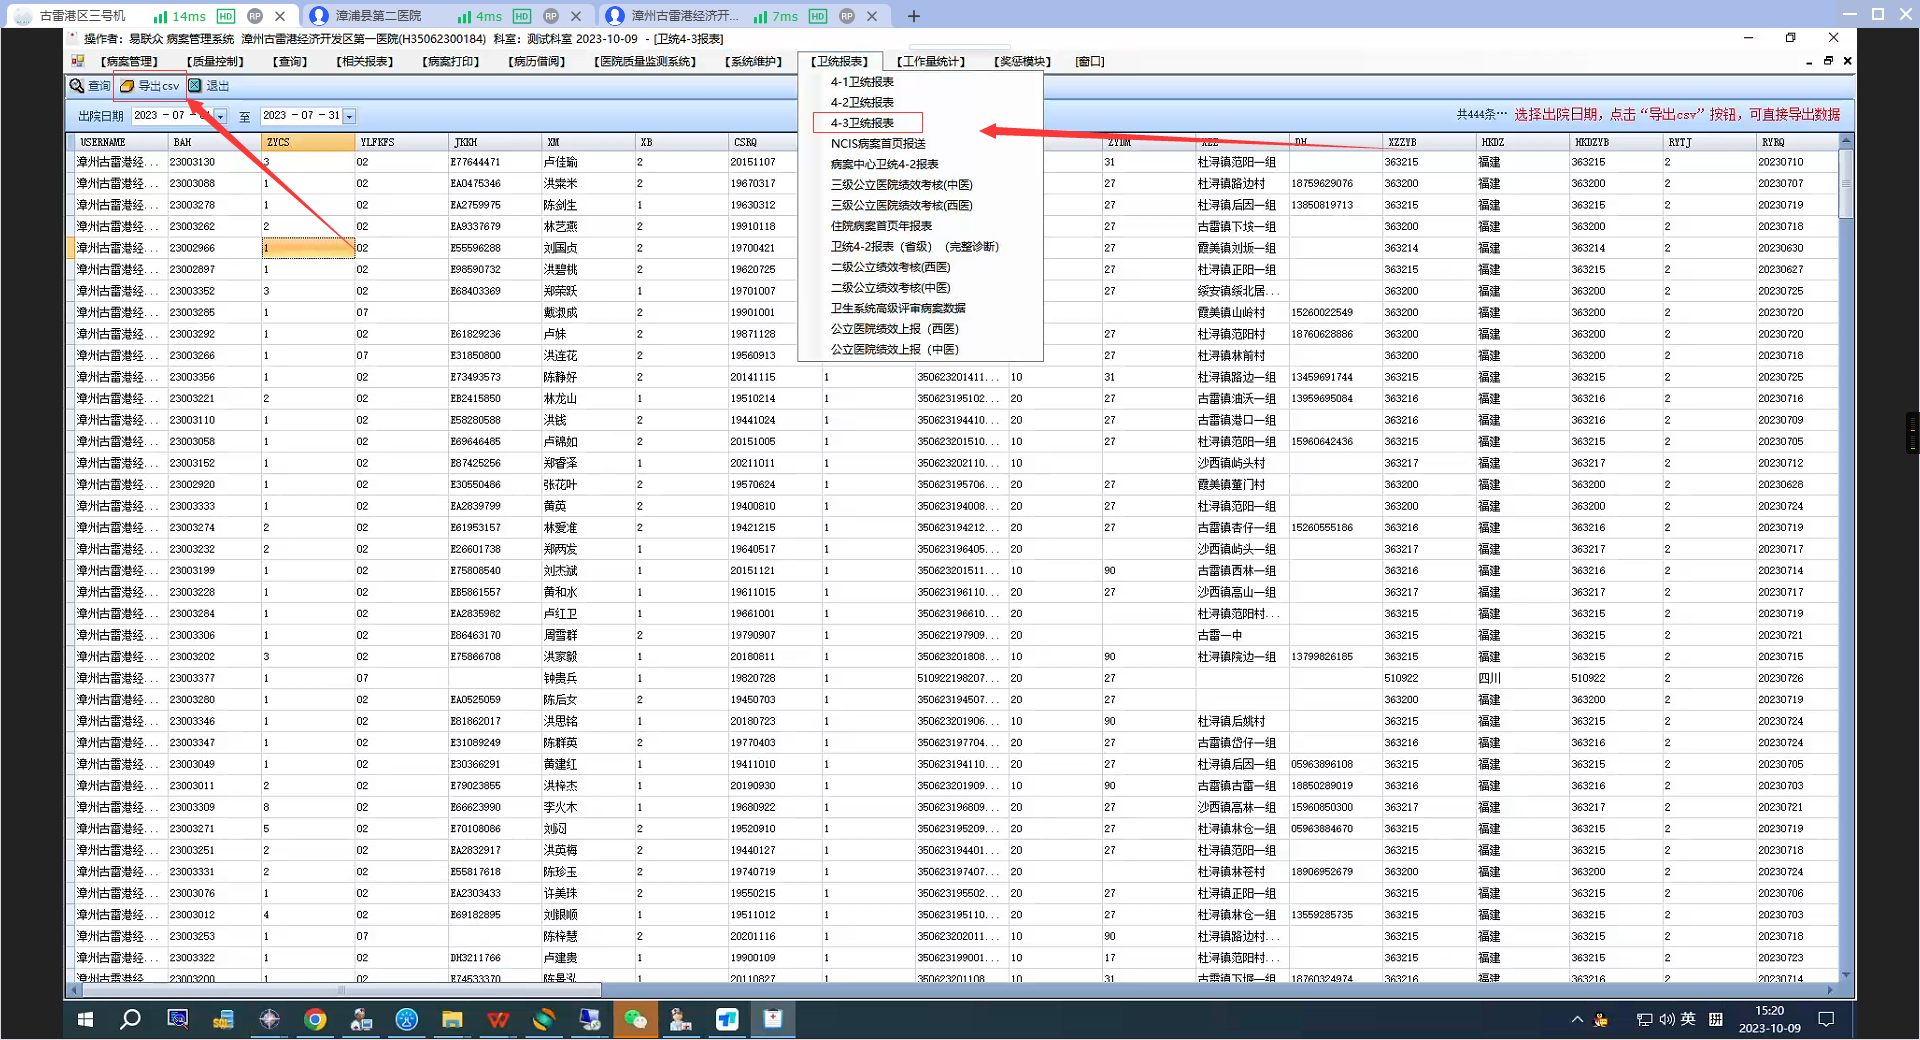The height and width of the screenshot is (1040, 1920).
Task: Open the notification center in system tray
Action: tap(1826, 1019)
